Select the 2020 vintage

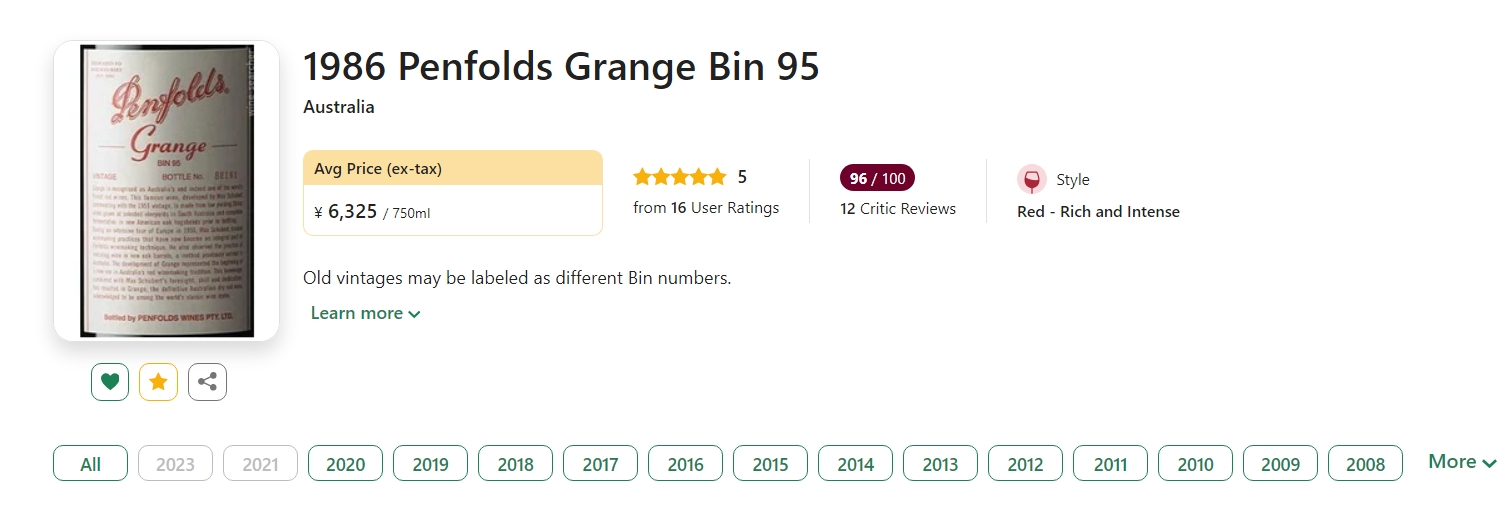[346, 464]
